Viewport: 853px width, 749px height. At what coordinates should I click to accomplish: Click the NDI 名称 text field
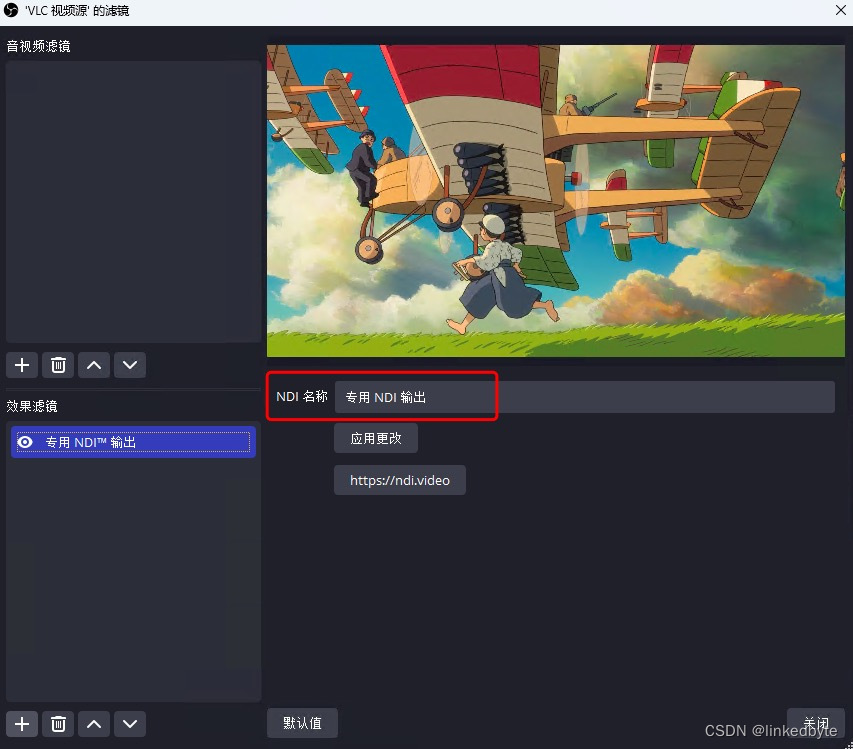coord(584,397)
